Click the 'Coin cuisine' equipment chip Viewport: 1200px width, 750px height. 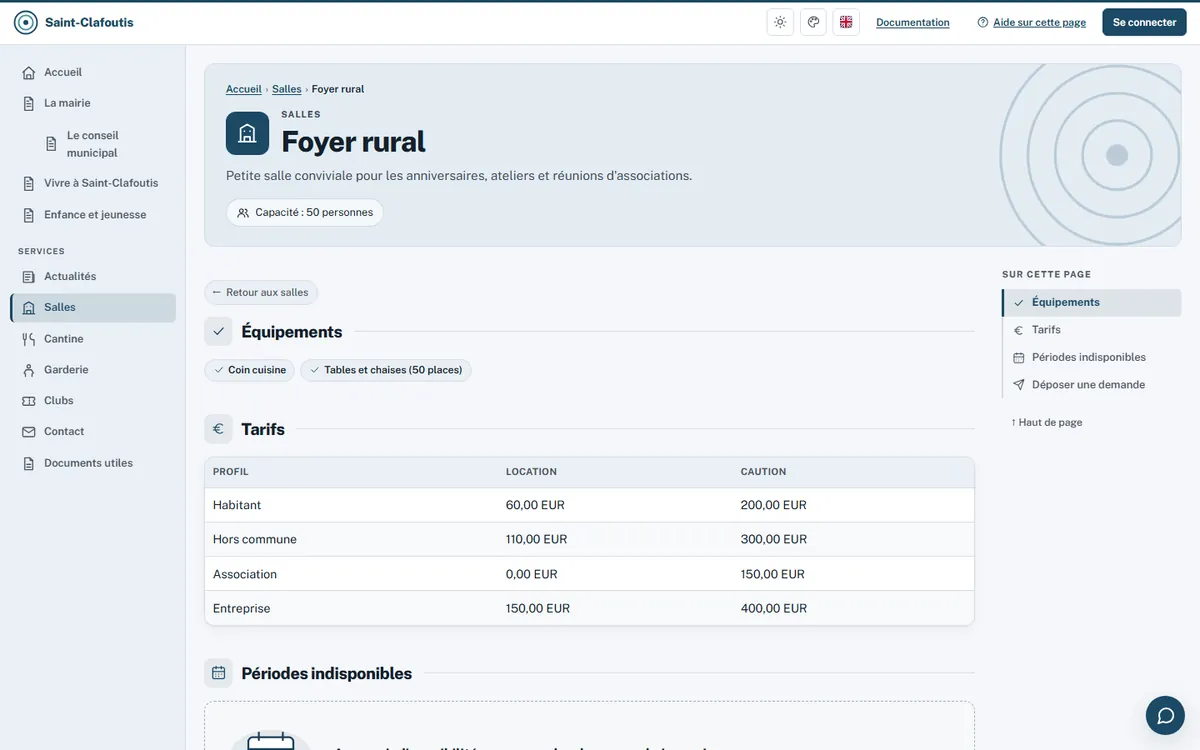coord(250,370)
